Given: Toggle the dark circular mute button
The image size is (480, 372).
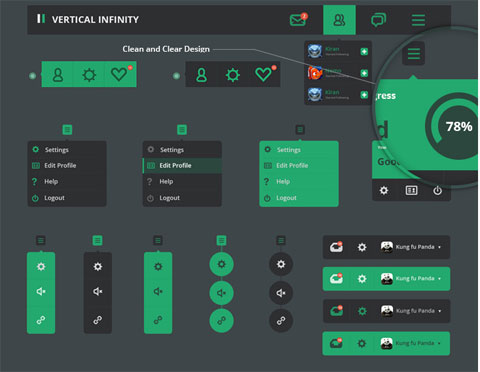Looking at the screenshot, I should pos(281,293).
